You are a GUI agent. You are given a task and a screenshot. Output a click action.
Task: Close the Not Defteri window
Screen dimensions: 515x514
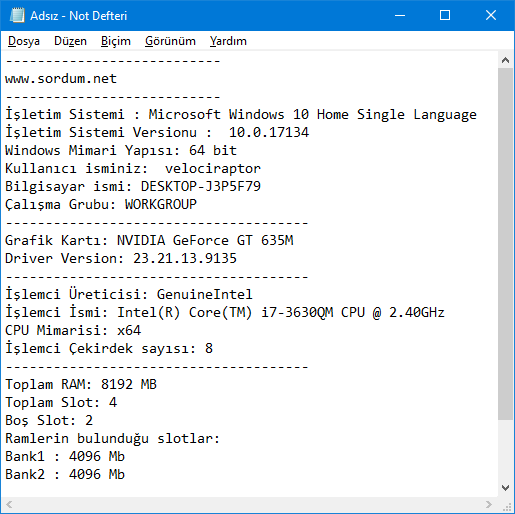click(x=491, y=15)
